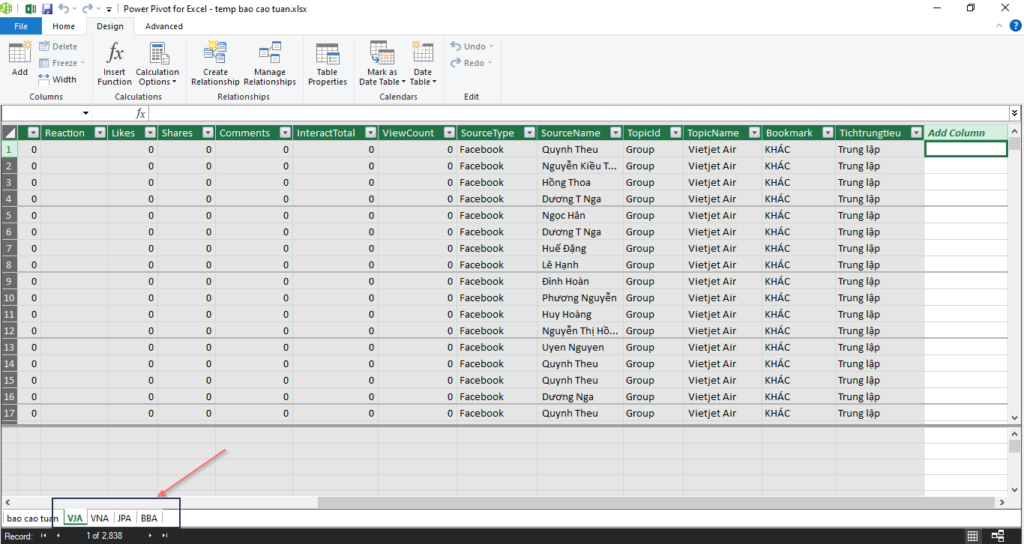Switch to the Advanced ribbon tab
Screen dimensions: 1024x544
(164, 26)
